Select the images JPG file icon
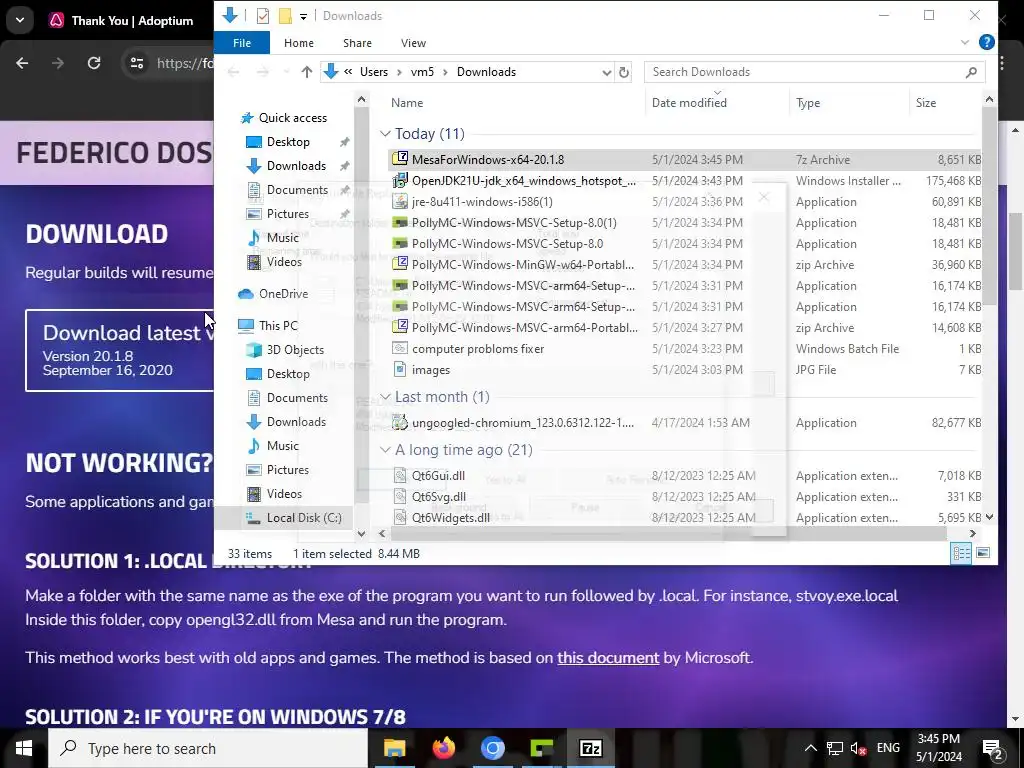The width and height of the screenshot is (1024, 768). tap(400, 369)
